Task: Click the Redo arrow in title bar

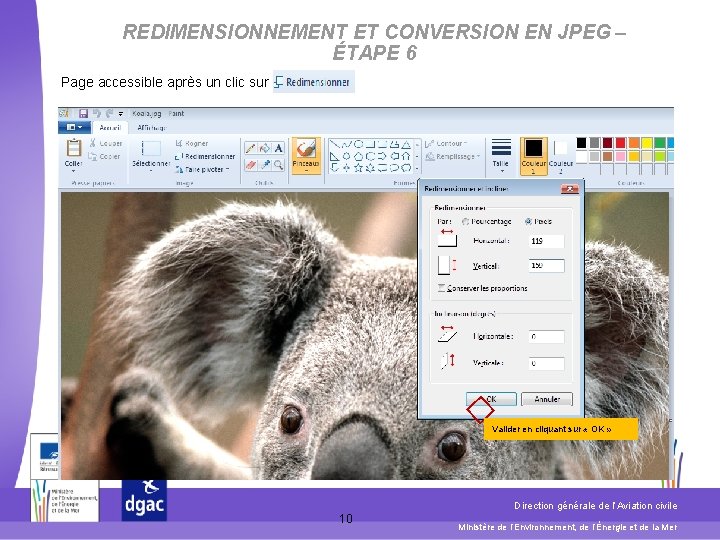Action: (x=109, y=113)
